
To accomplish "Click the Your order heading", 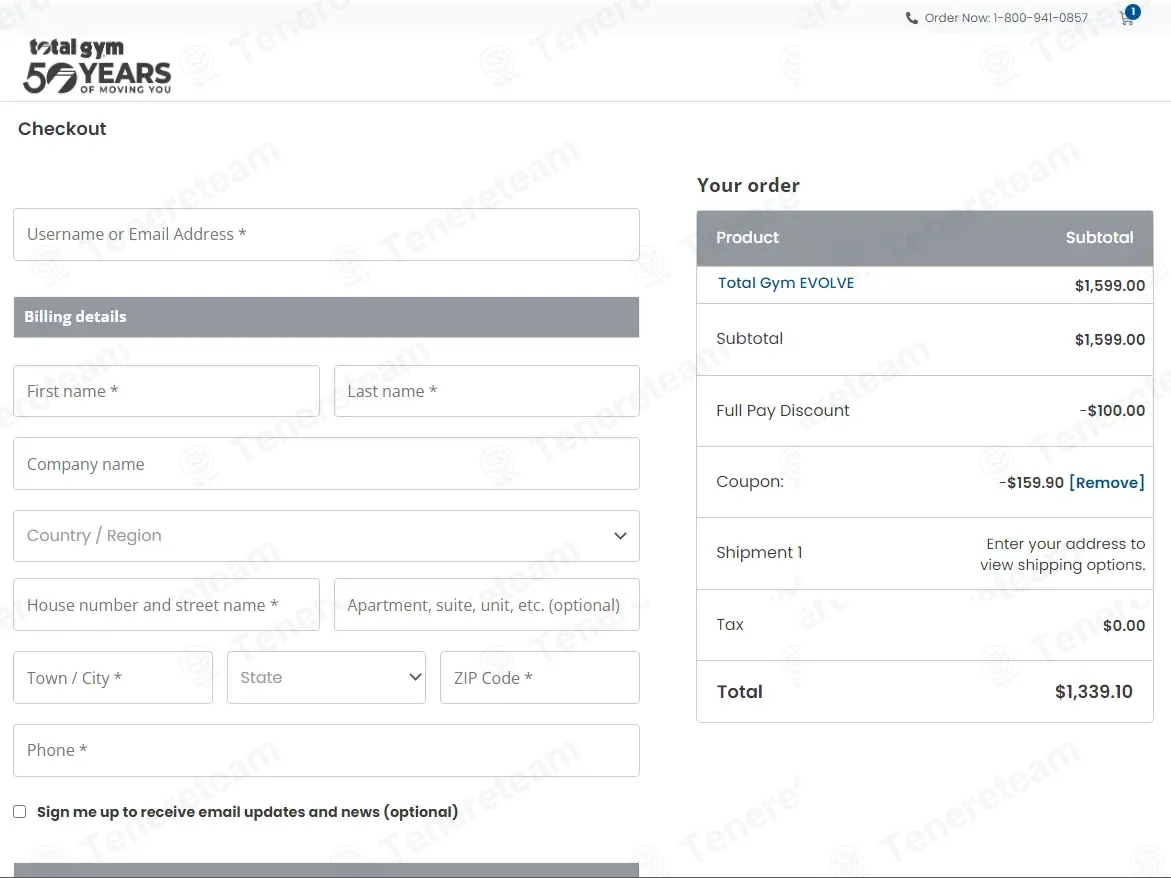I will click(x=748, y=185).
